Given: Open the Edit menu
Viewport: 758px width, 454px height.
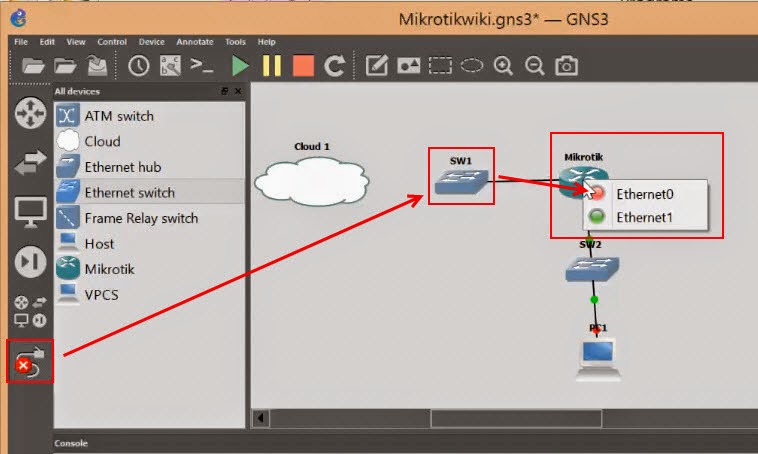Looking at the screenshot, I should pyautogui.click(x=47, y=42).
